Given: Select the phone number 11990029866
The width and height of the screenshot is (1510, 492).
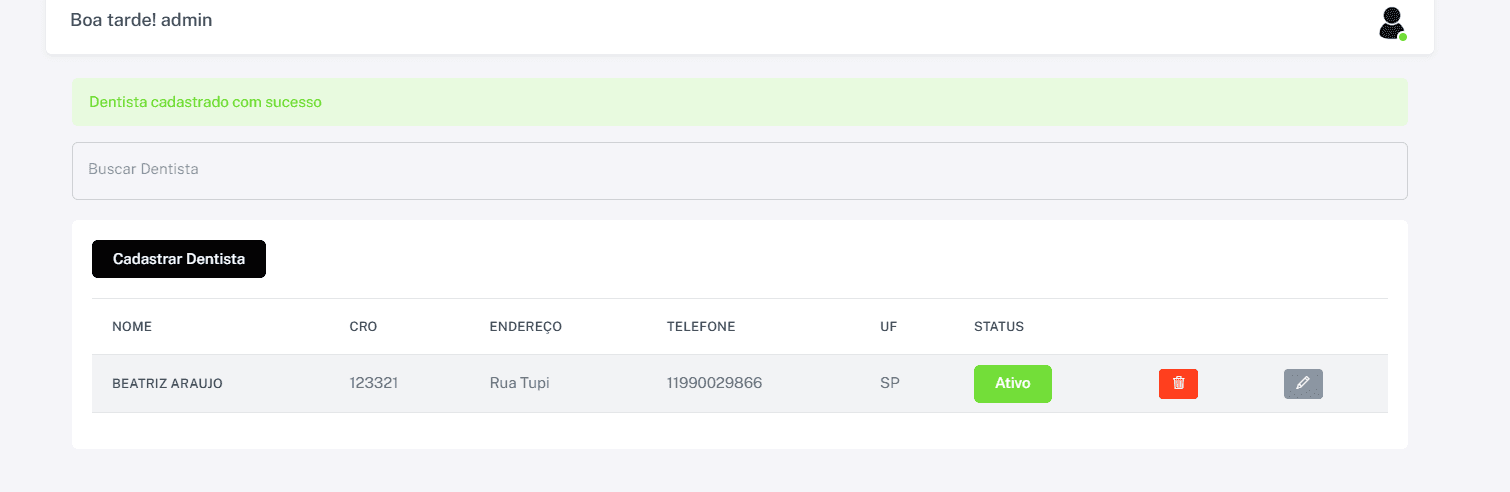Looking at the screenshot, I should (x=715, y=383).
